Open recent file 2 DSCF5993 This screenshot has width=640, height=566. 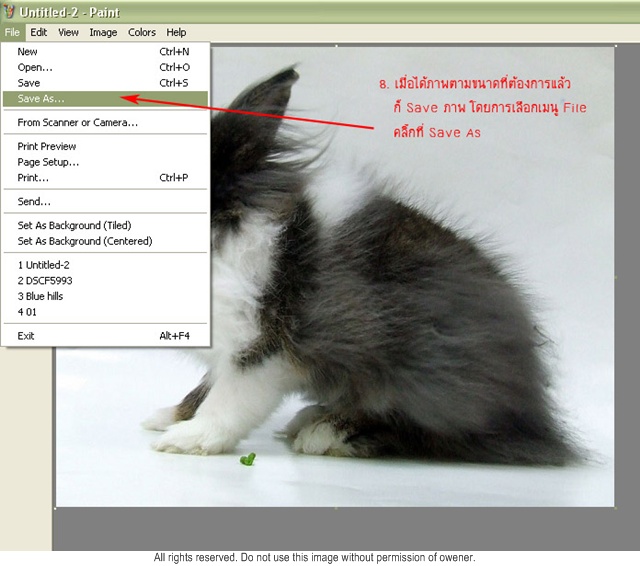pos(105,281)
